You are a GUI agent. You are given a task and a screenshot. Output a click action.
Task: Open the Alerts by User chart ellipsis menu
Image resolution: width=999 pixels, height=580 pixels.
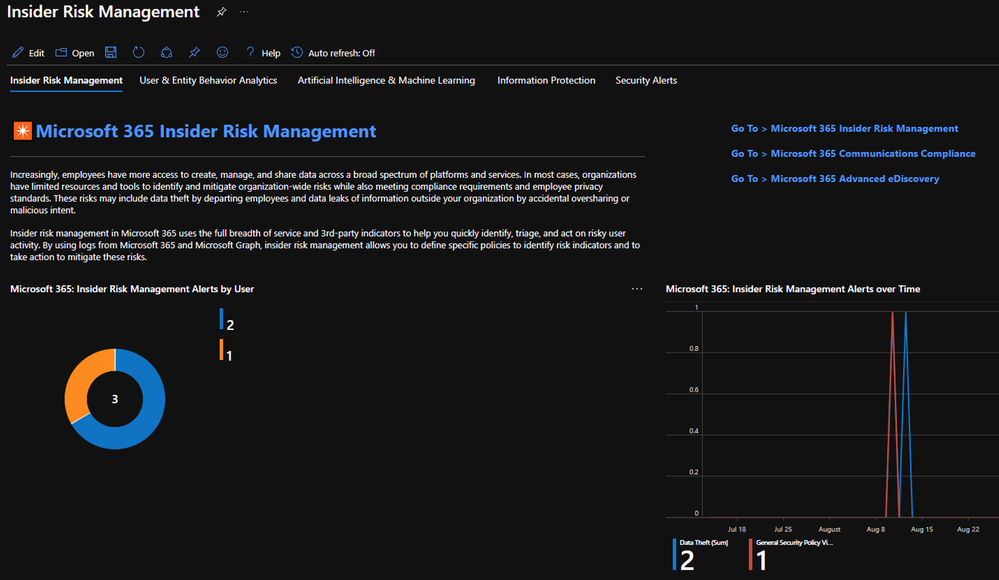(x=637, y=289)
